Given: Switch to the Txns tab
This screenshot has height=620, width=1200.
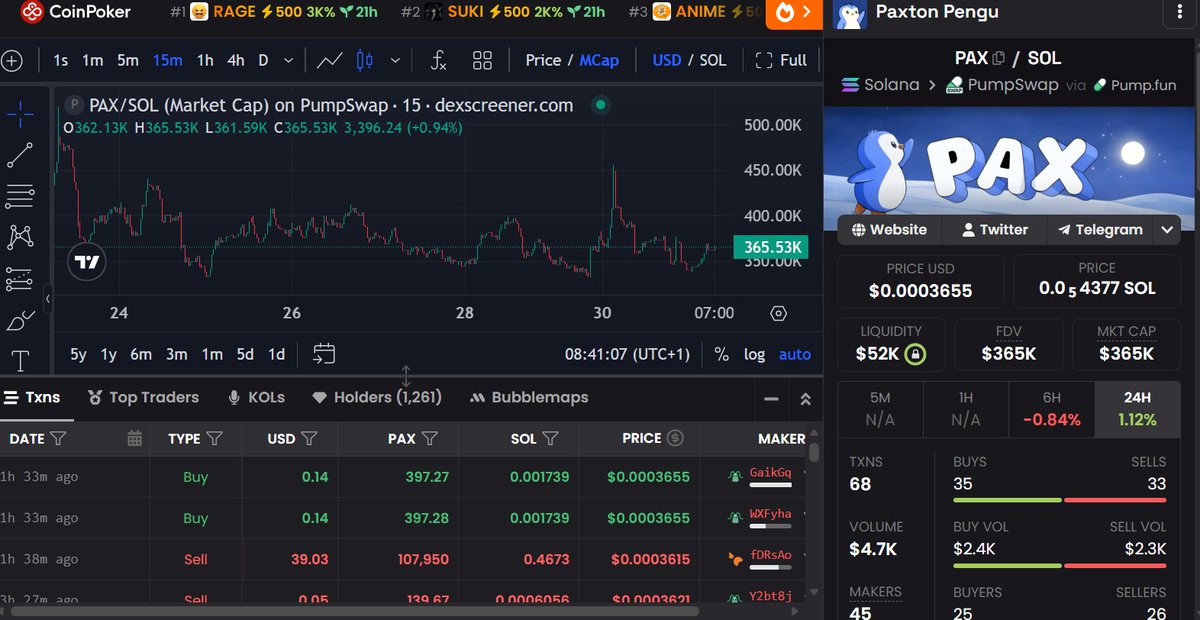Looking at the screenshot, I should [x=33, y=397].
